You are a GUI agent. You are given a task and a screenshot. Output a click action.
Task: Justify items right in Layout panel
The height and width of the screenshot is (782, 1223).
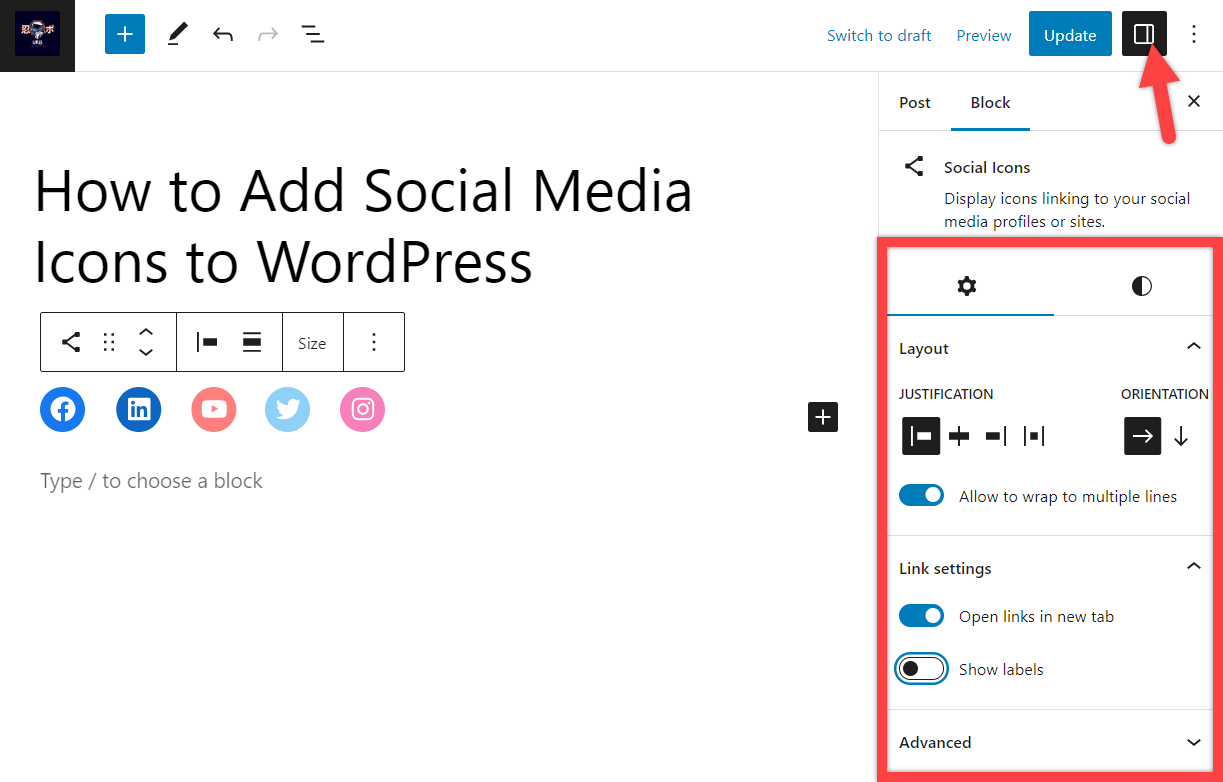[996, 436]
